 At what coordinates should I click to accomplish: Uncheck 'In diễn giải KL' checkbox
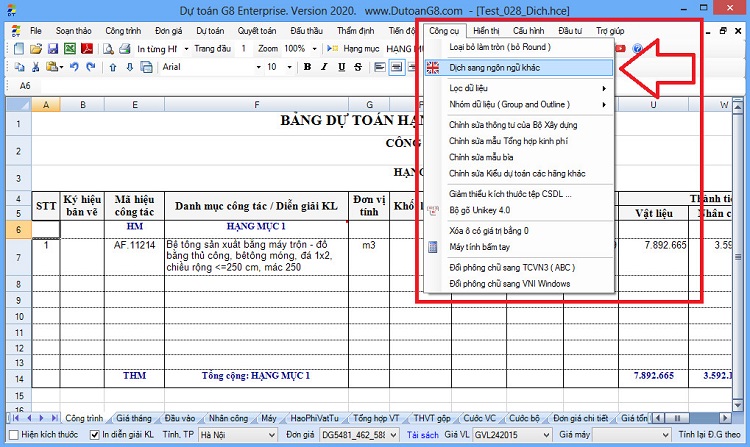95,435
